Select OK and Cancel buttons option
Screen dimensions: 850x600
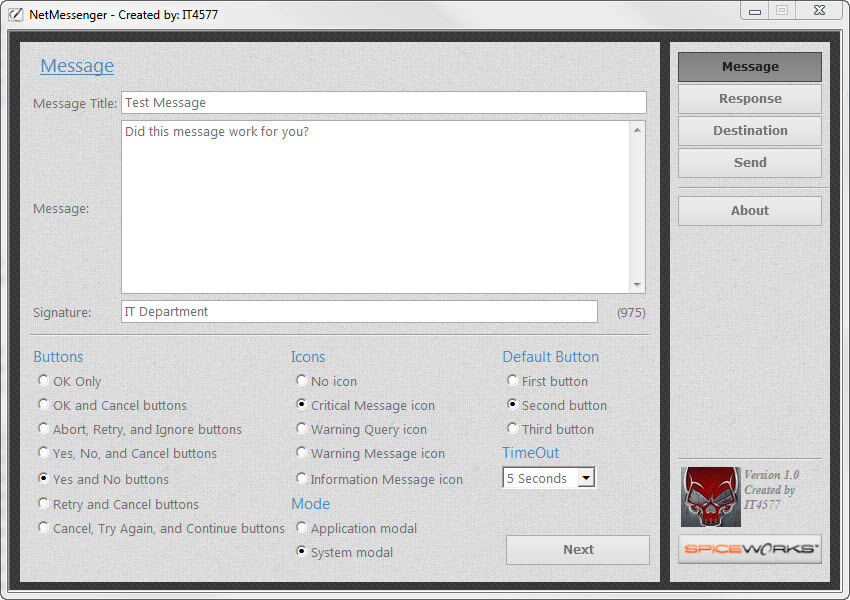tap(43, 405)
